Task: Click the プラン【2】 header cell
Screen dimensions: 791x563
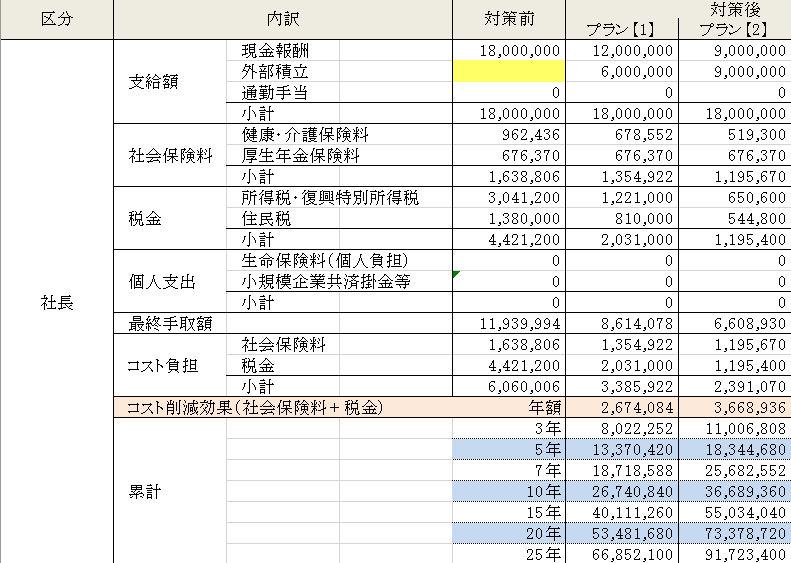Action: [734, 30]
